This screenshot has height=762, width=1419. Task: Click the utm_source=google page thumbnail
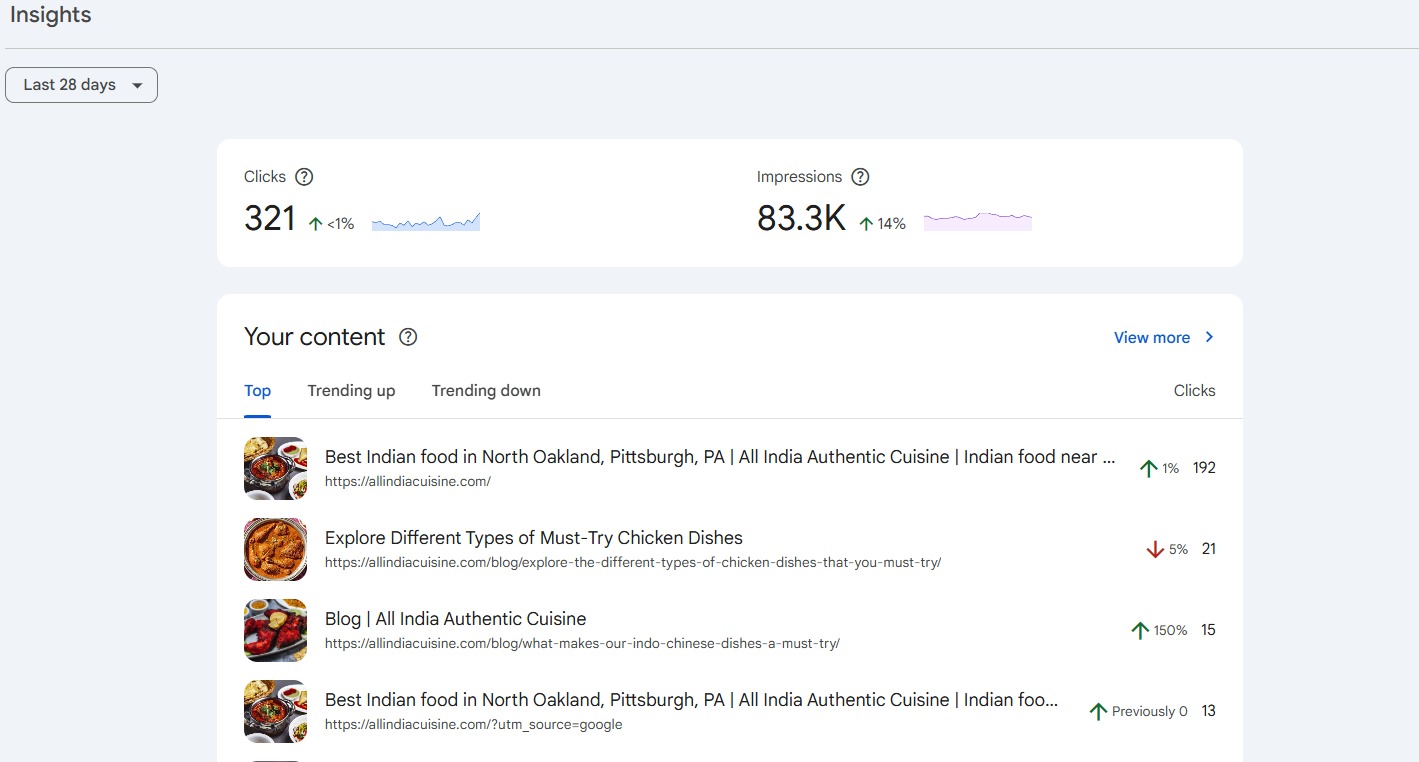tap(275, 711)
